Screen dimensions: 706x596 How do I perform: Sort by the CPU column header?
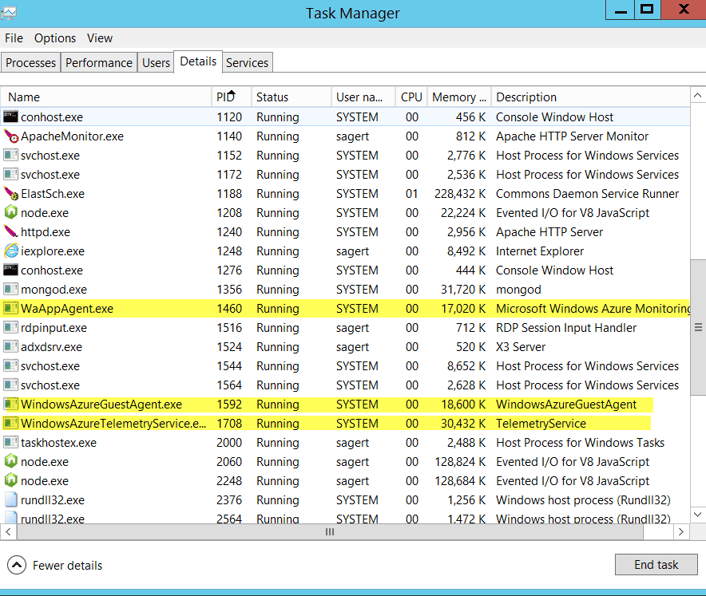(x=411, y=97)
